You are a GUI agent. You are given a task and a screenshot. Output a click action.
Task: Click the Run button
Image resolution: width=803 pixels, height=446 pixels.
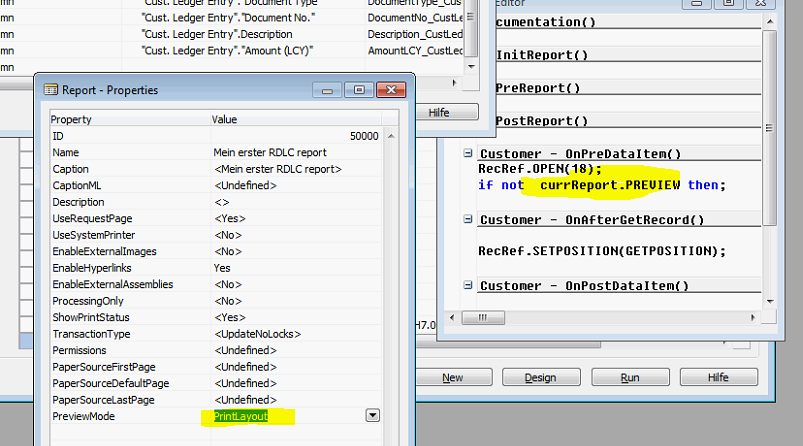(630, 378)
